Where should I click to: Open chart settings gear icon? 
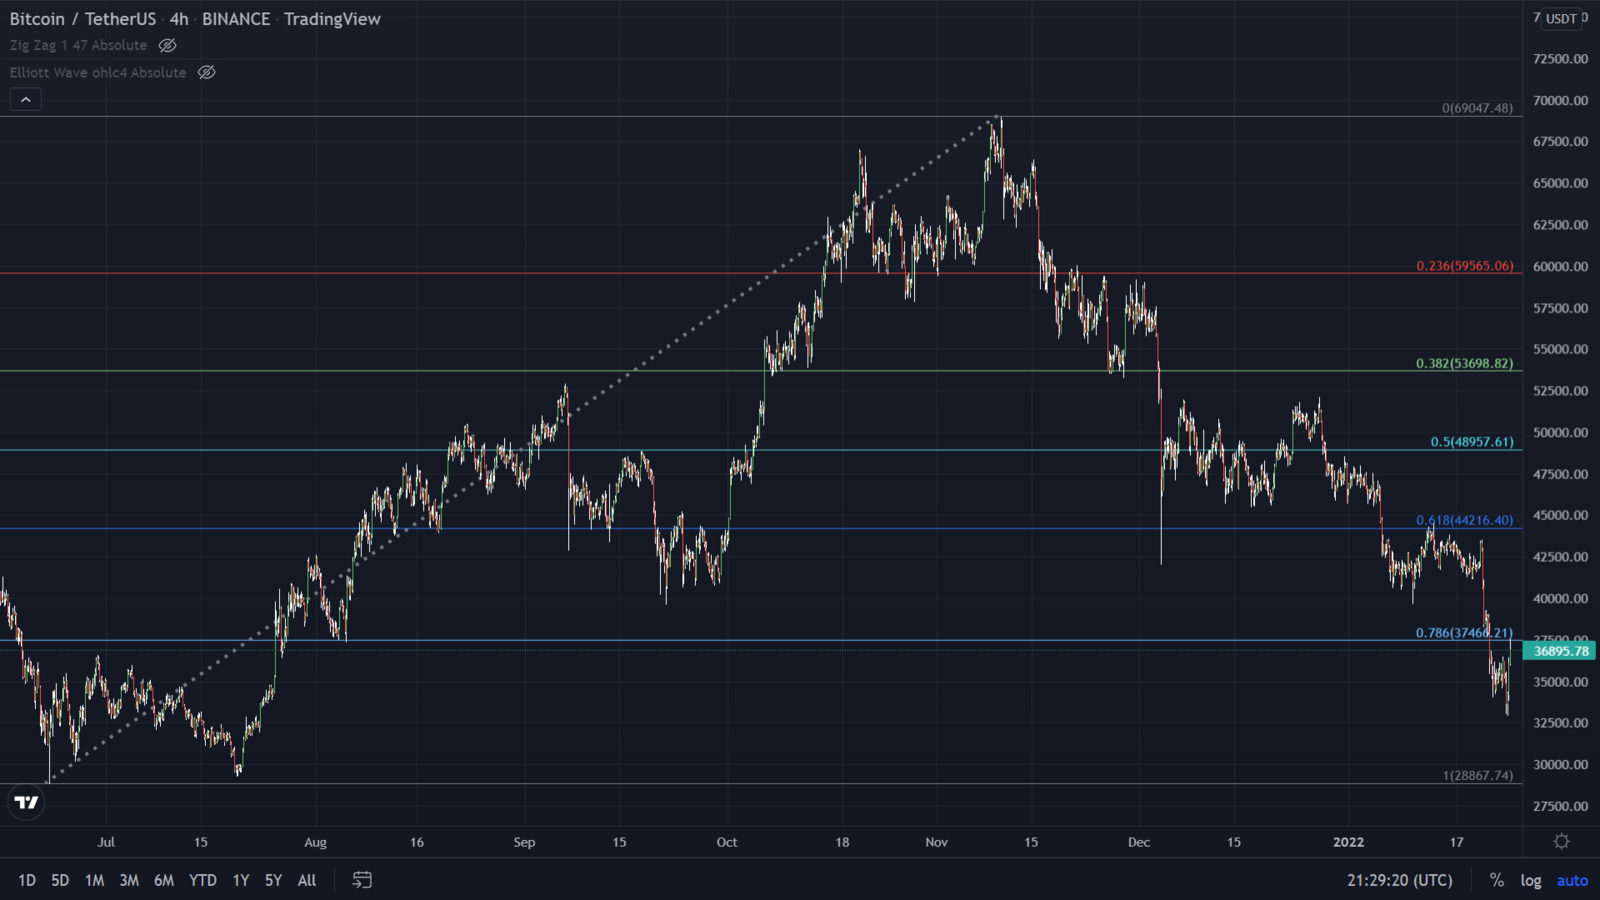coord(1561,842)
